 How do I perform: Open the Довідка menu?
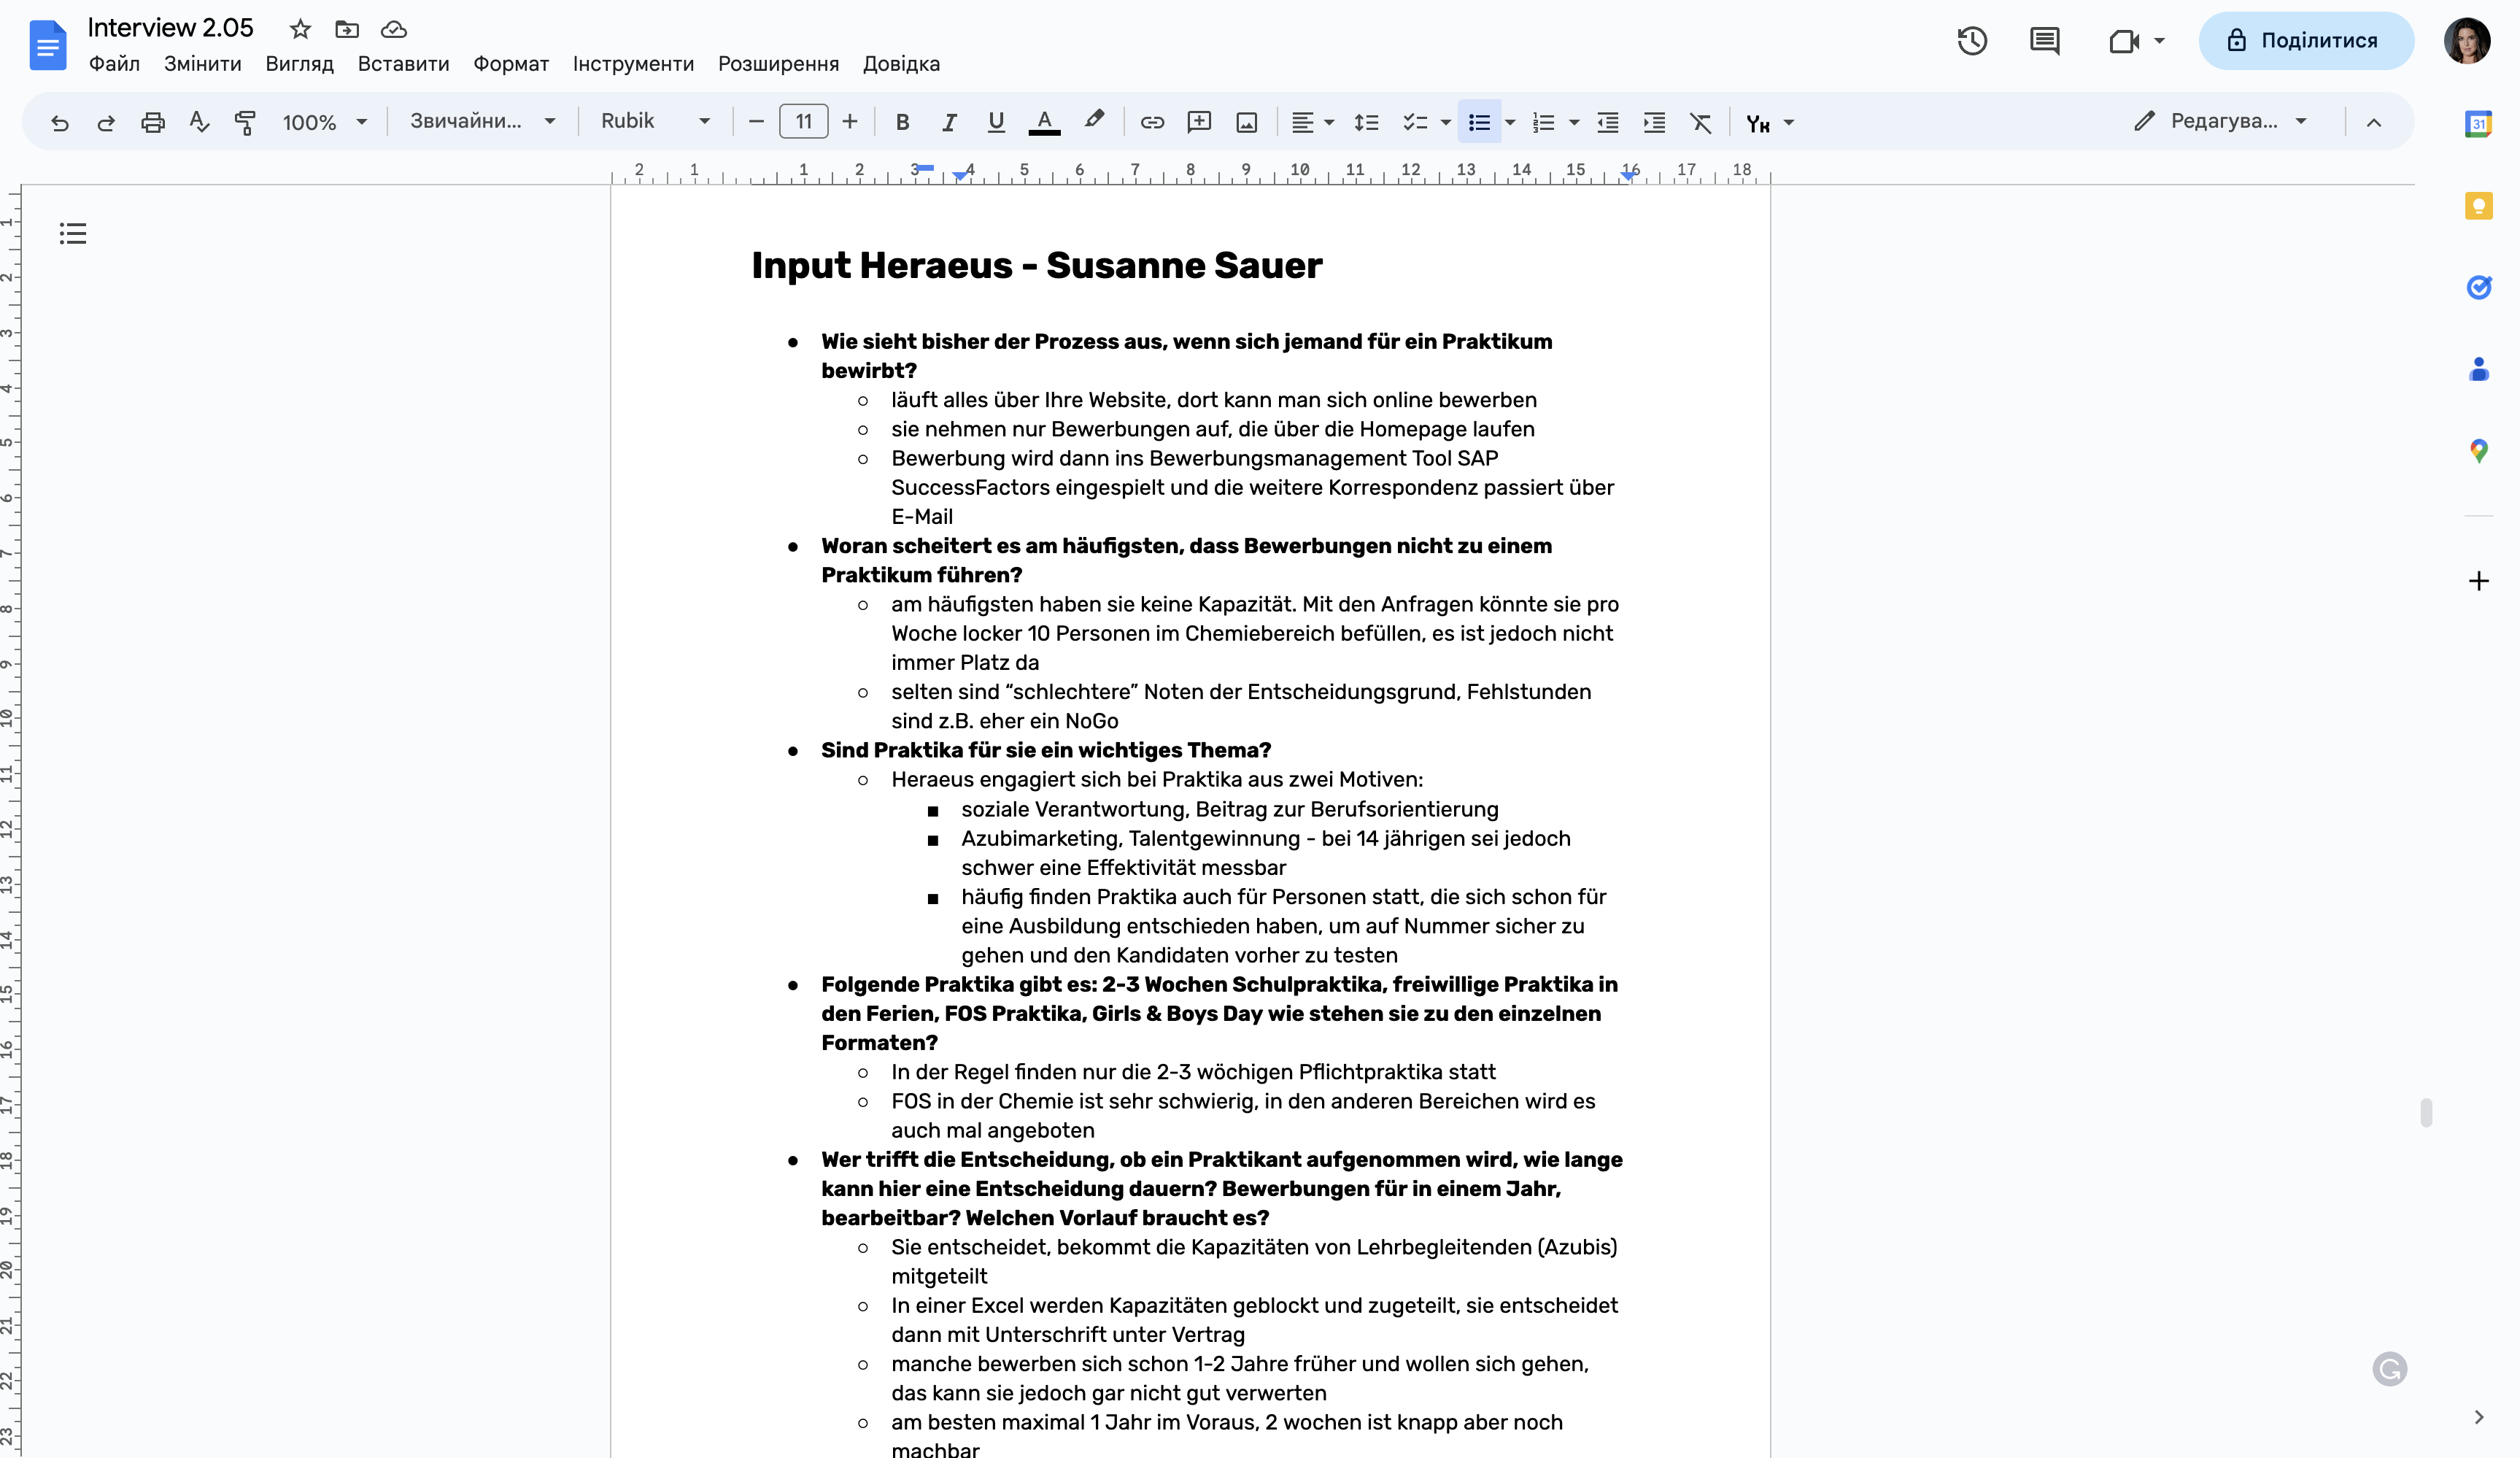point(901,64)
